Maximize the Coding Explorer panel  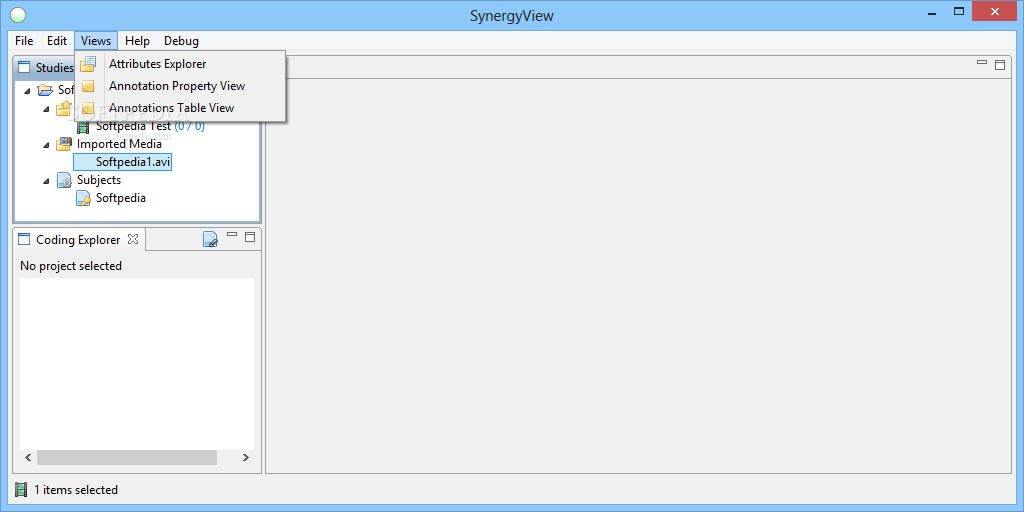(x=249, y=236)
